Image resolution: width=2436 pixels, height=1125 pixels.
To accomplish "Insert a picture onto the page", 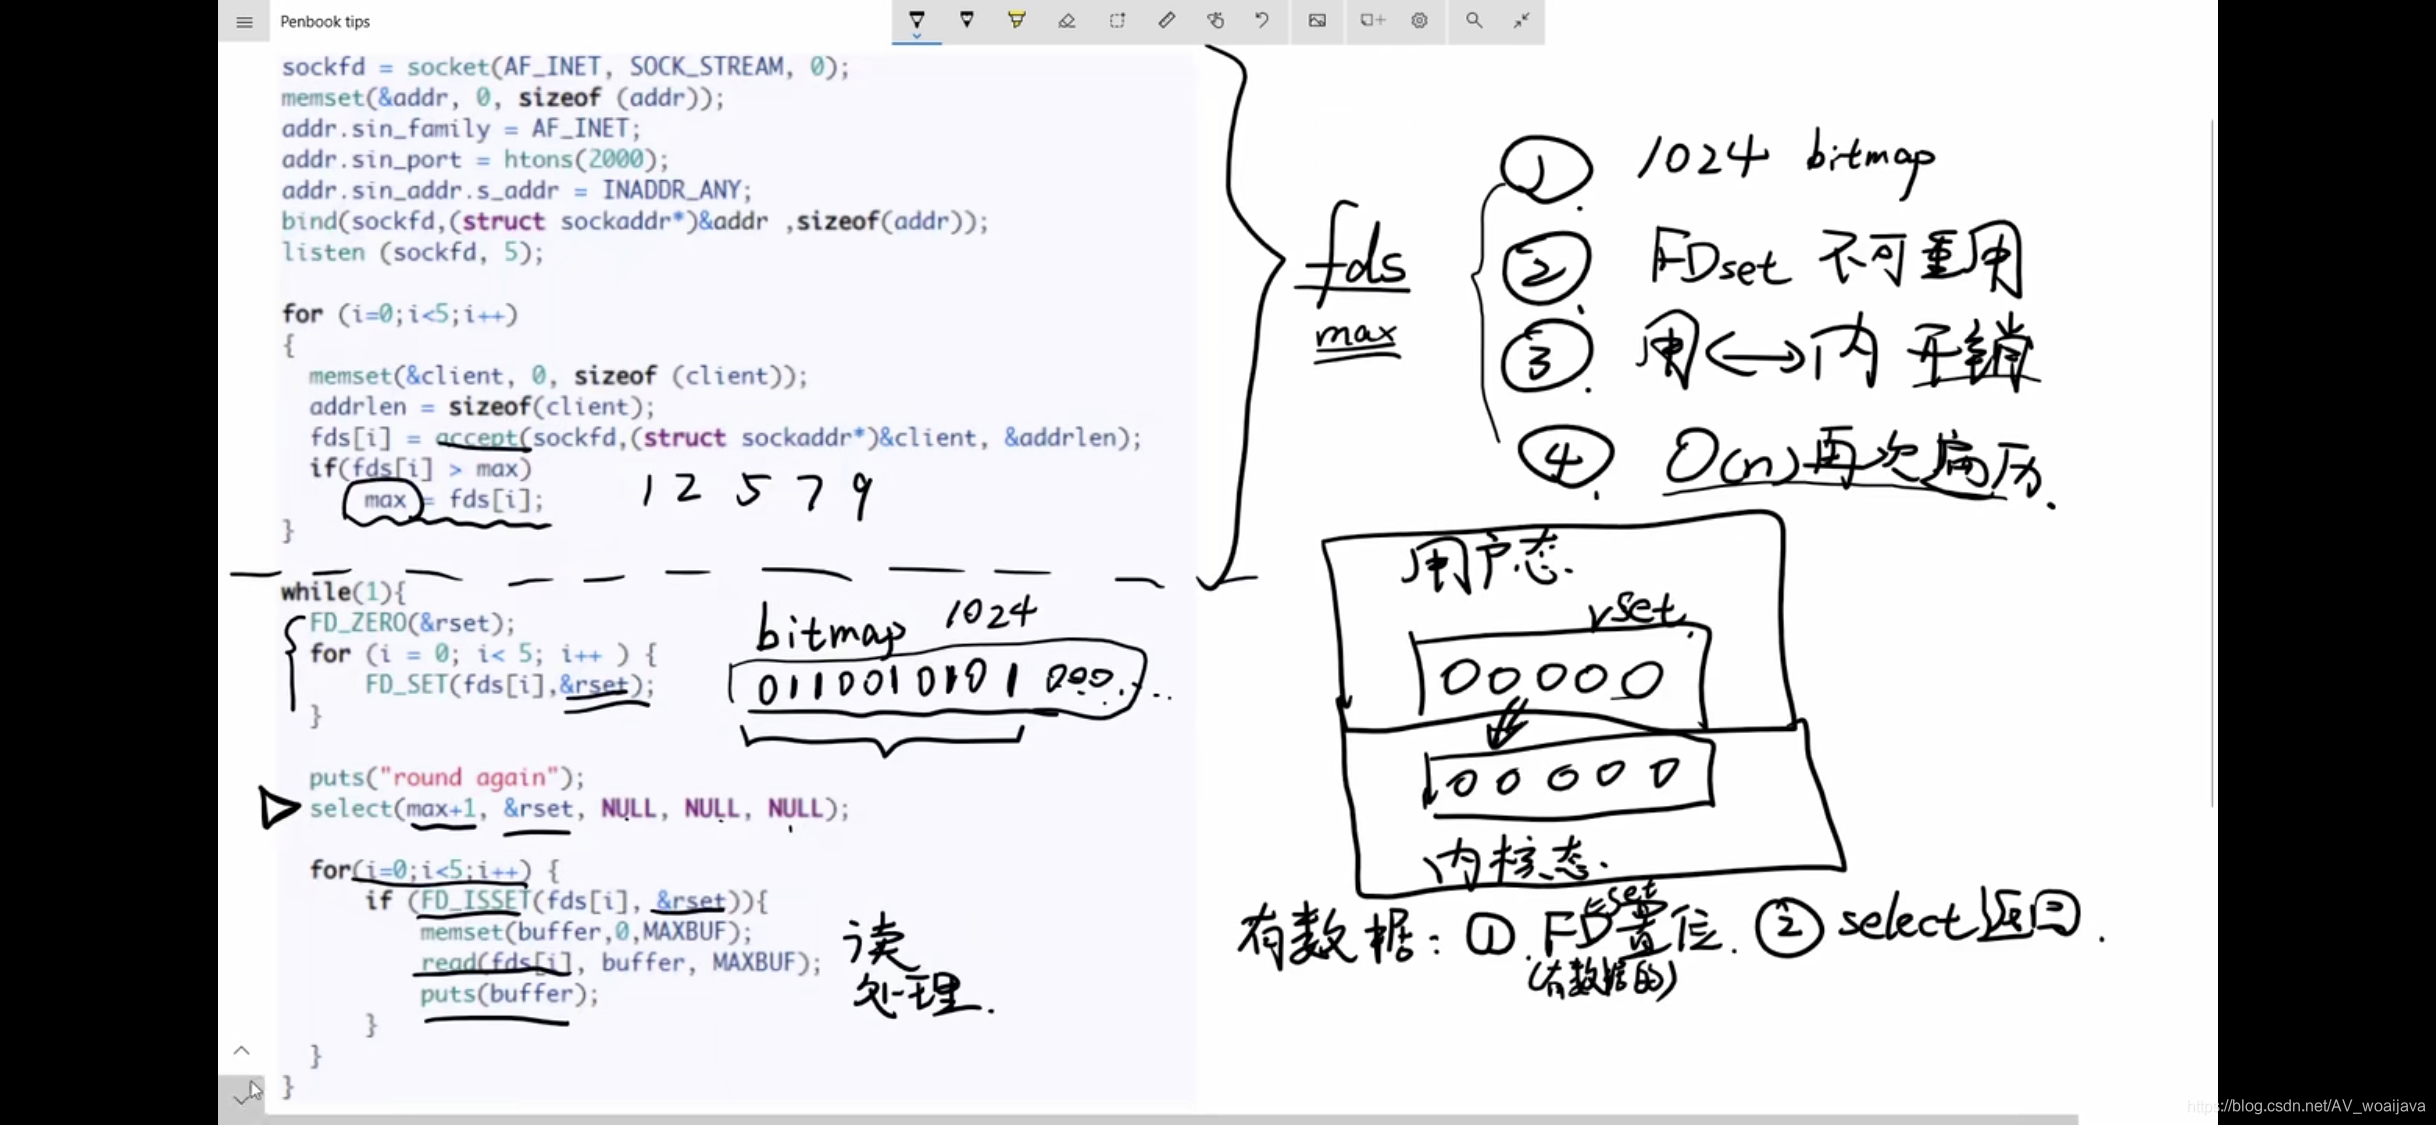I will [1317, 20].
